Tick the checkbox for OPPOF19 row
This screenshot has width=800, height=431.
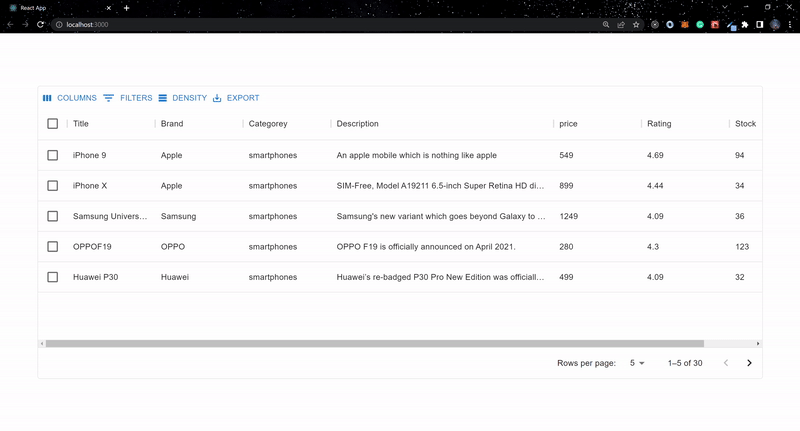coord(53,246)
